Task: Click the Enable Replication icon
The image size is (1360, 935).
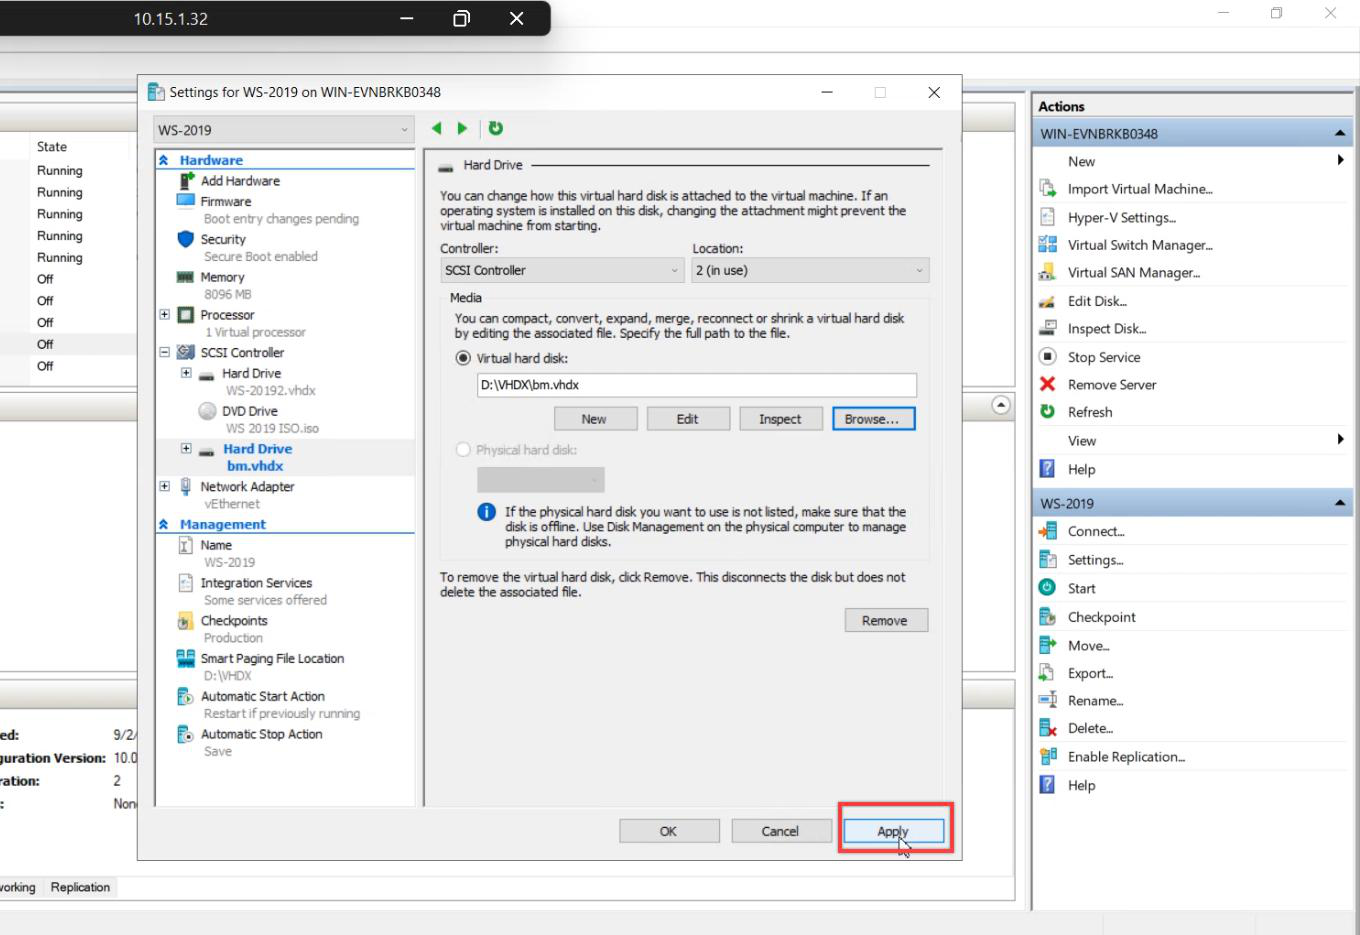Action: click(1047, 756)
